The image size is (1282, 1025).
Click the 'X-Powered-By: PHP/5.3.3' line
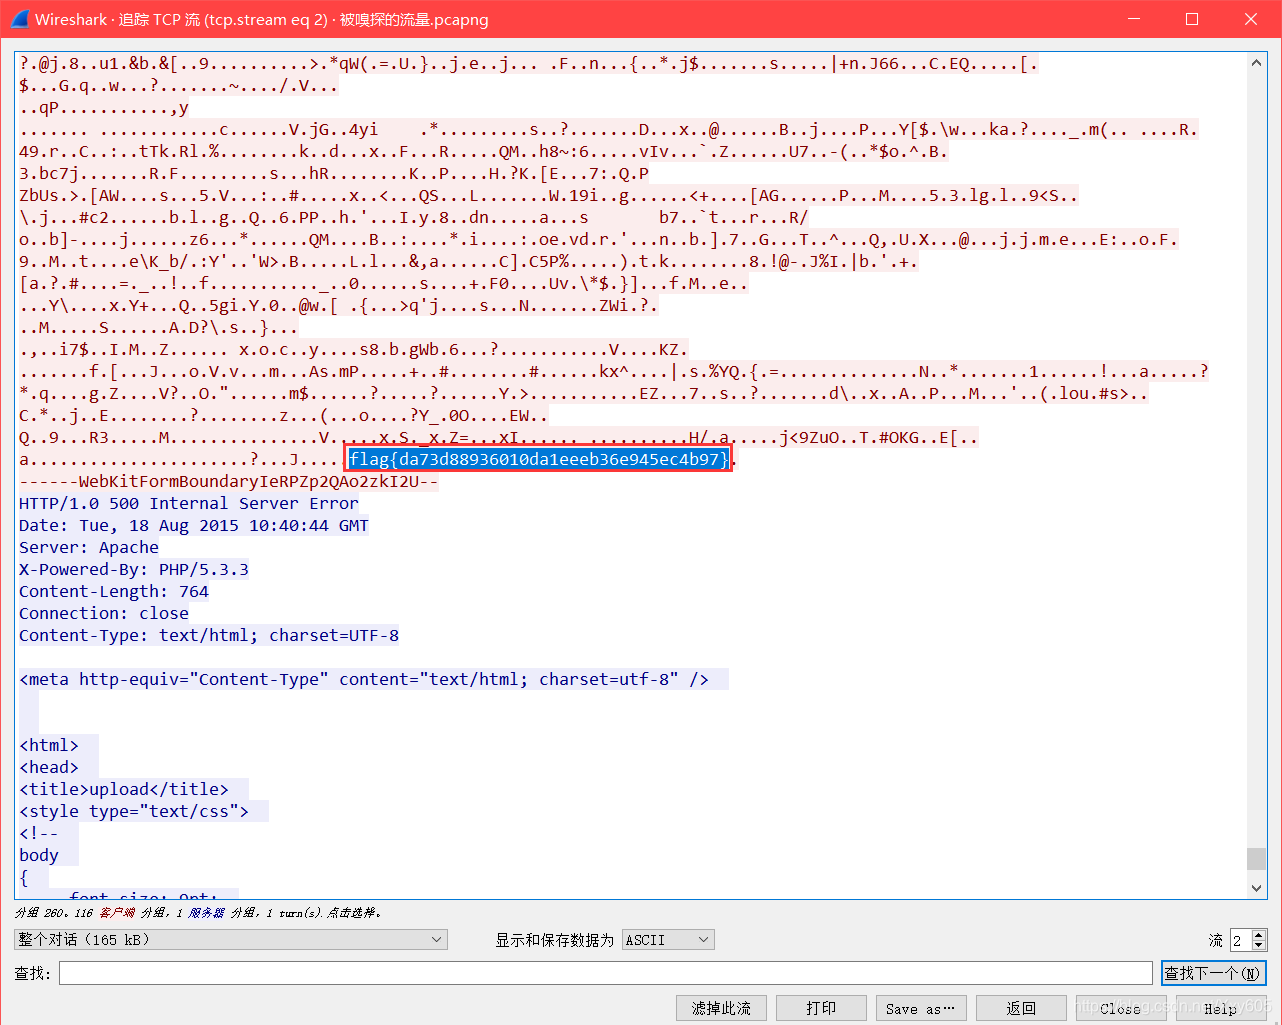(x=134, y=569)
